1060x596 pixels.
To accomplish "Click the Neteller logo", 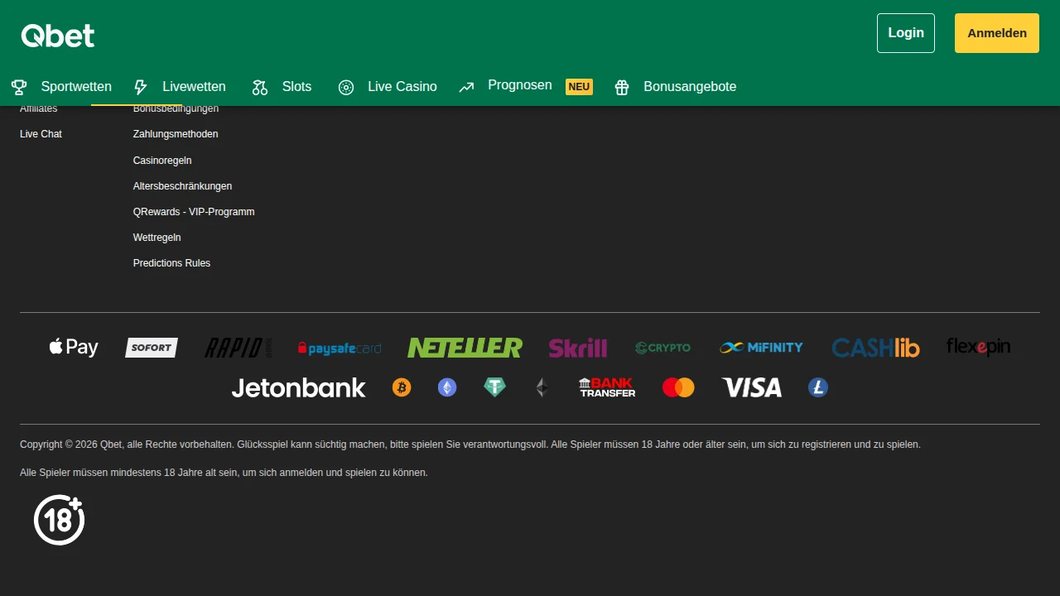I will 465,347.
